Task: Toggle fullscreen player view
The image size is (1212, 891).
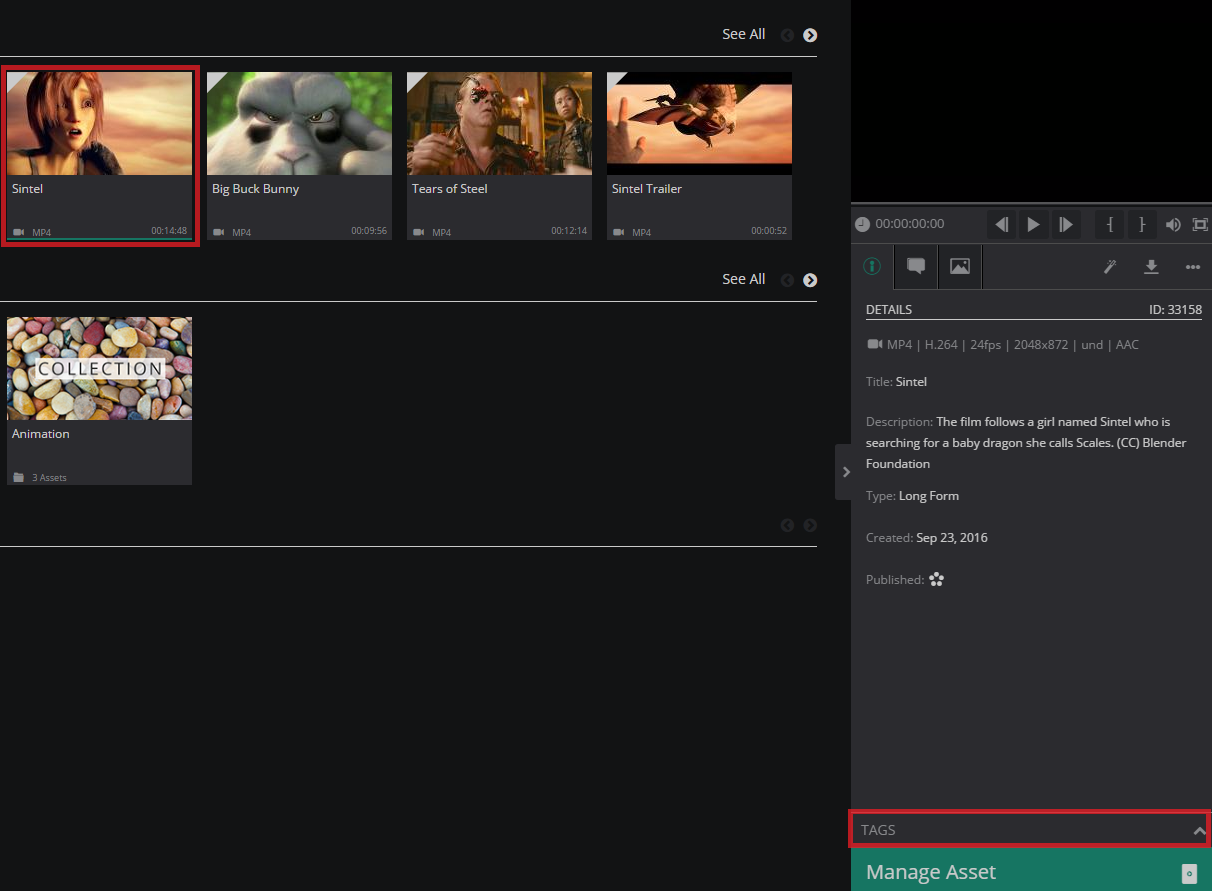Action: click(1200, 224)
